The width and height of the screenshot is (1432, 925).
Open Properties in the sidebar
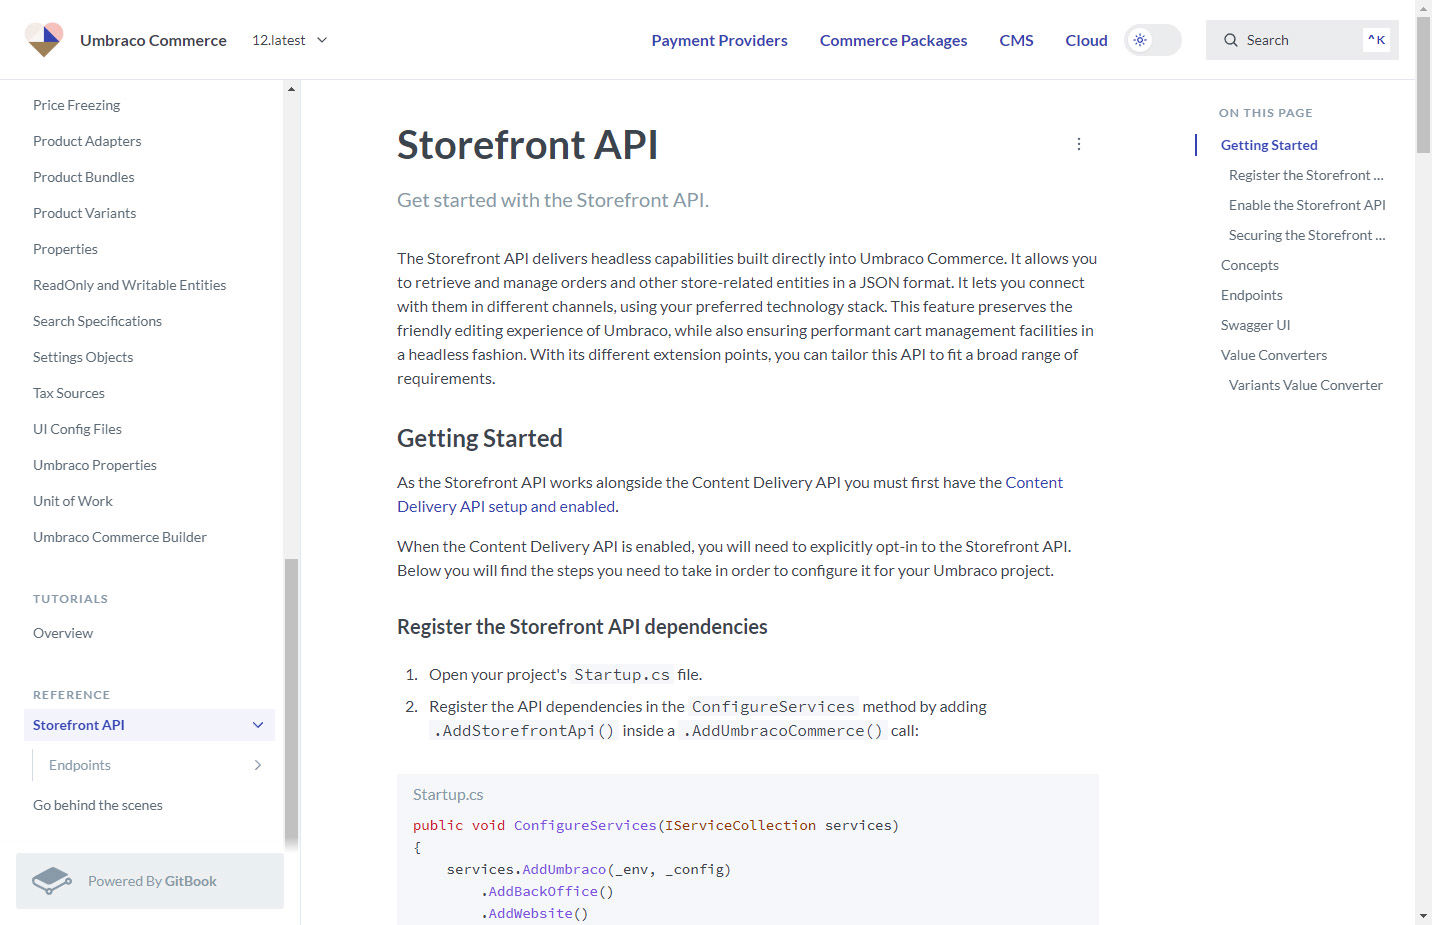click(x=65, y=249)
